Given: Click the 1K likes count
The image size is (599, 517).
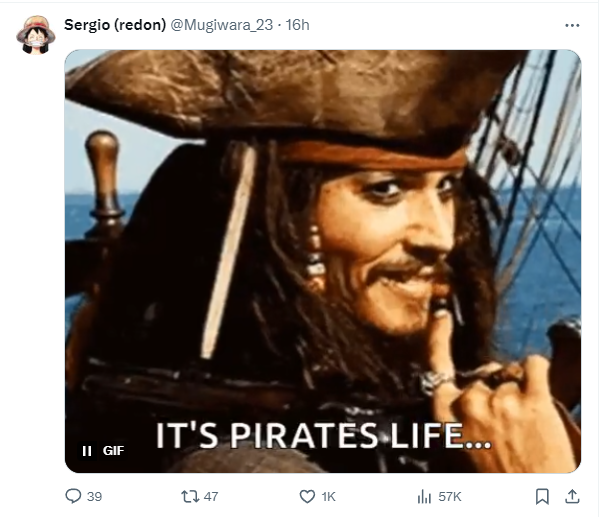Looking at the screenshot, I should coord(329,497).
